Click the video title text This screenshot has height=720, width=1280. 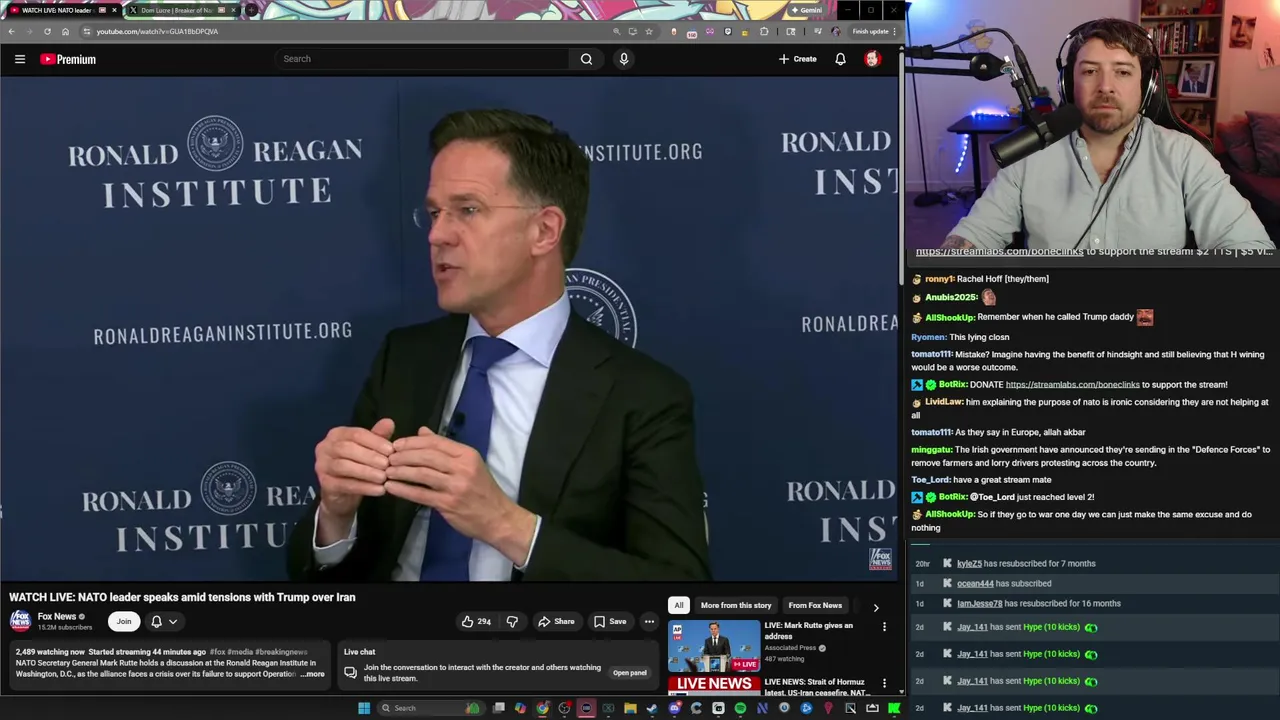[182, 597]
